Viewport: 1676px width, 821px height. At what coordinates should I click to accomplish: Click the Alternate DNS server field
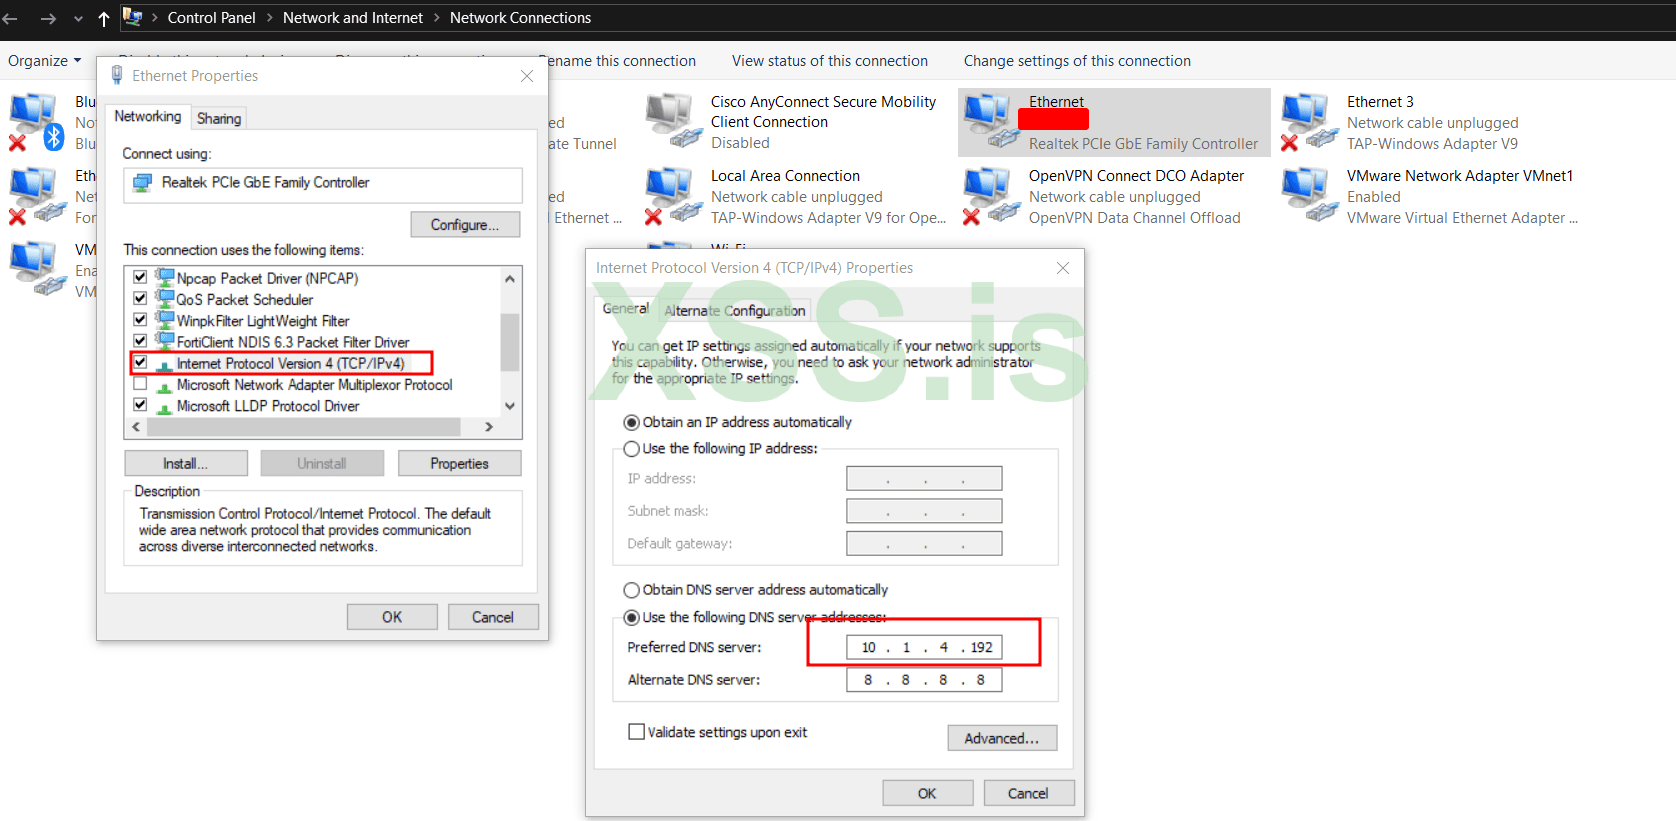click(924, 680)
